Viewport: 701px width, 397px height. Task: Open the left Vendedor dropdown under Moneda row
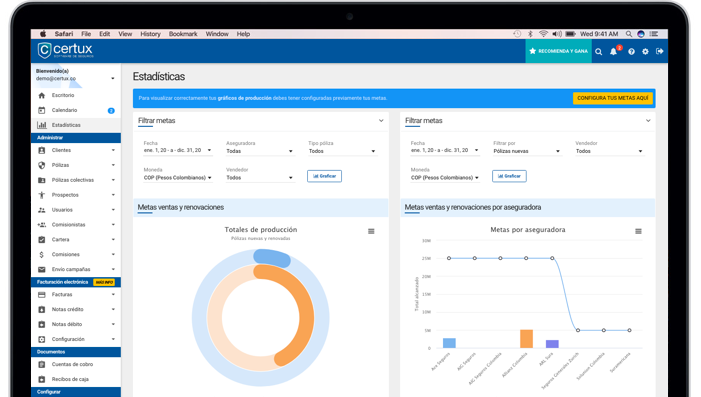coord(260,177)
